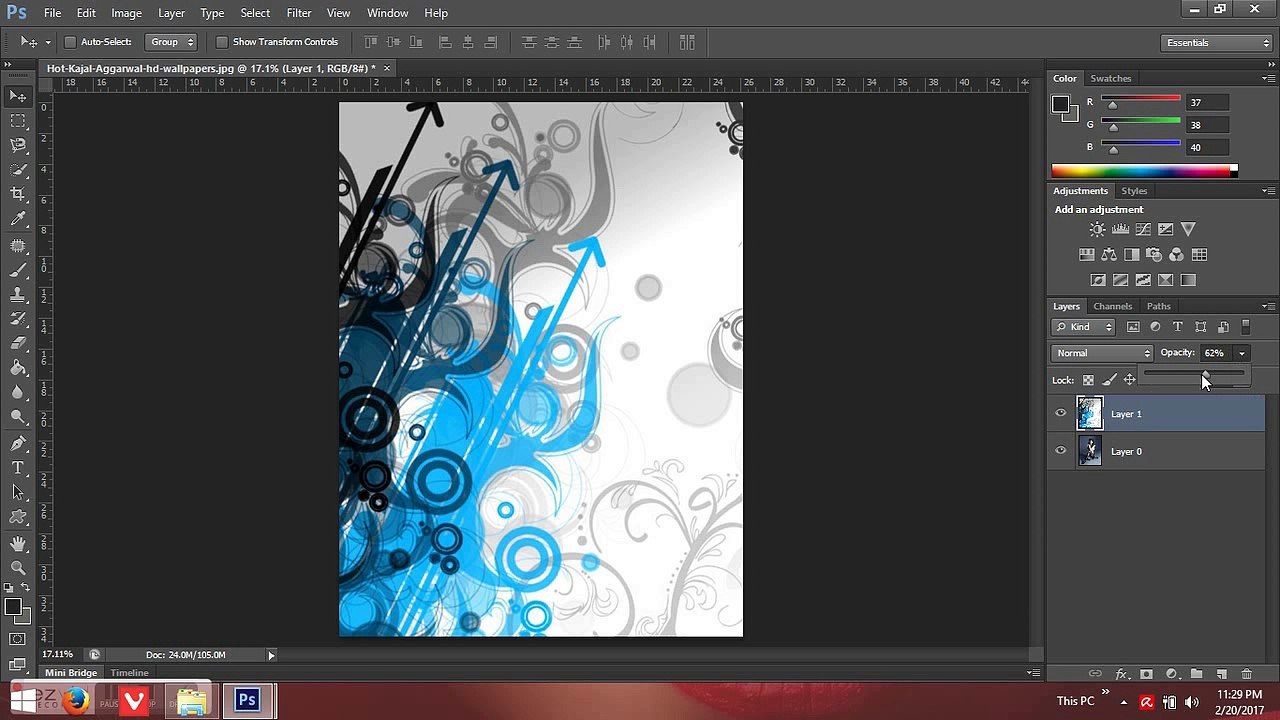This screenshot has height=720, width=1280.
Task: Switch to the Swatches tab
Action: click(1111, 78)
